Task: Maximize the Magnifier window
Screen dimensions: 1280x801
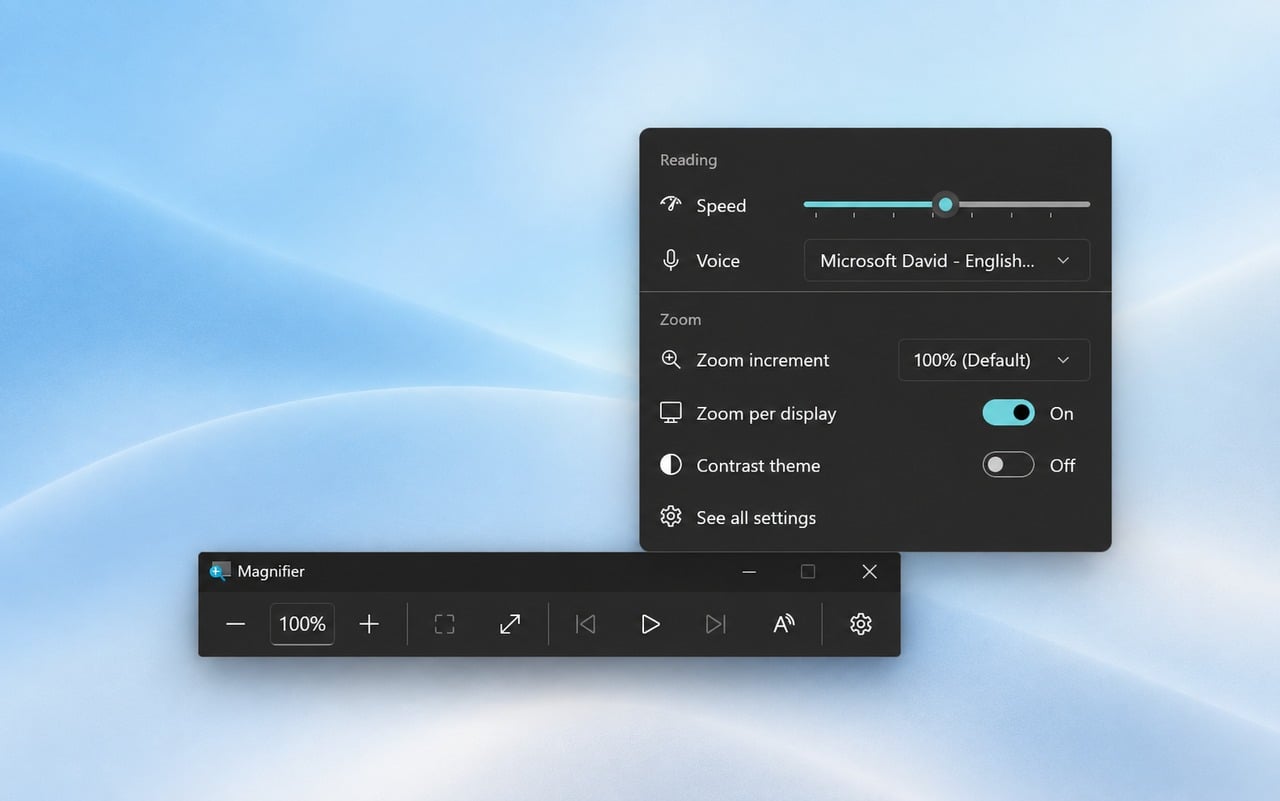Action: [x=808, y=572]
